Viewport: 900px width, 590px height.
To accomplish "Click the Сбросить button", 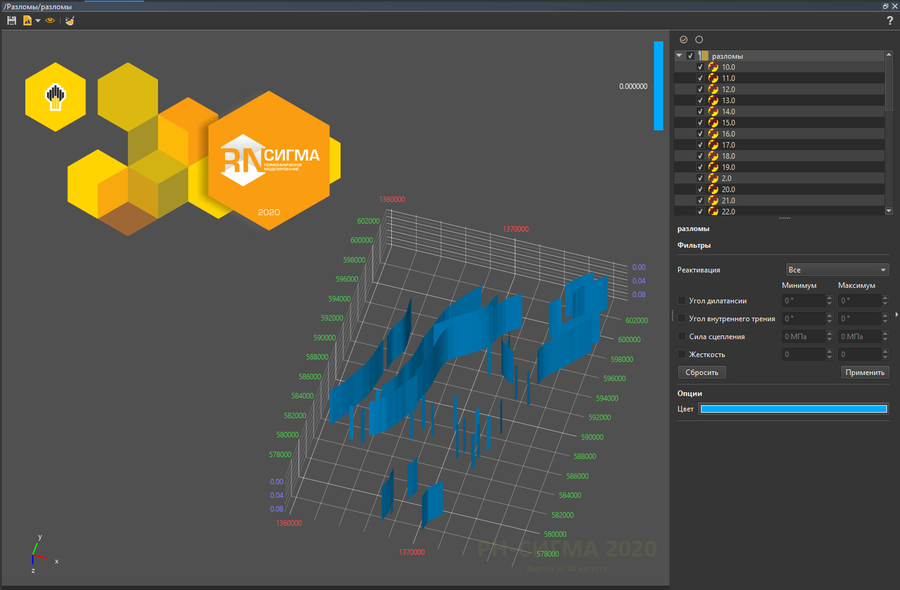I will (x=702, y=372).
